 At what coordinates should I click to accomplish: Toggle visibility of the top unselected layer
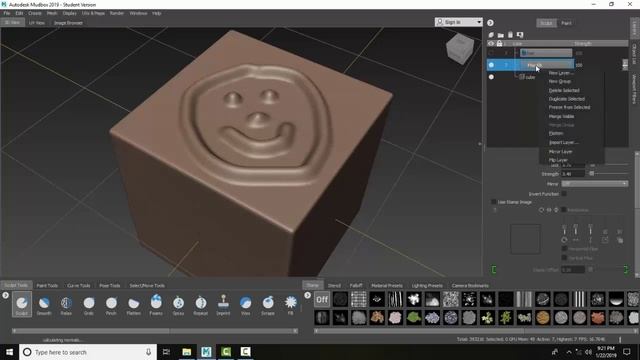(491, 53)
